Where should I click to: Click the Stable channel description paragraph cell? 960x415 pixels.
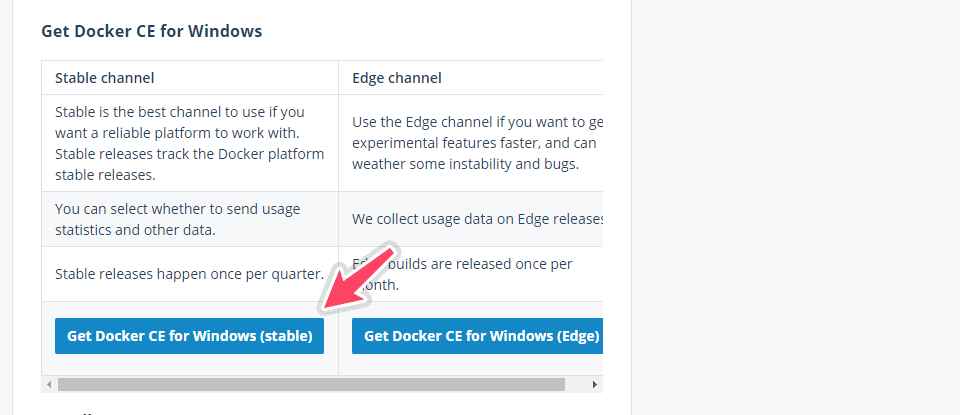coord(190,143)
